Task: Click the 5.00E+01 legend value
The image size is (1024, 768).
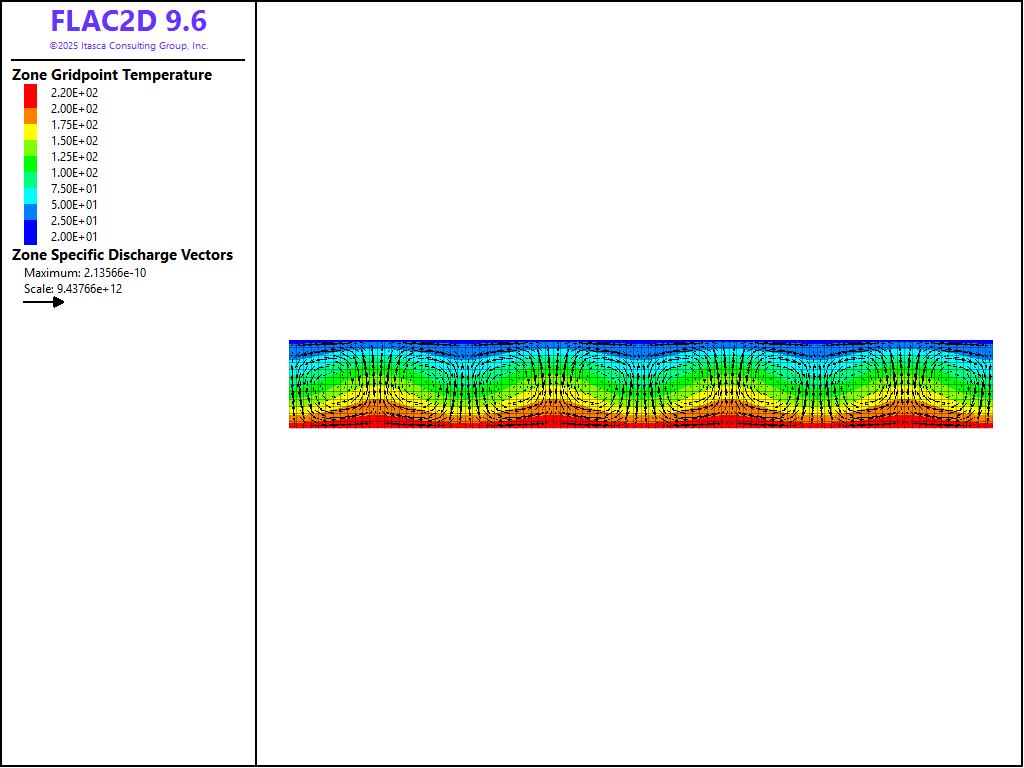Action: click(74, 205)
